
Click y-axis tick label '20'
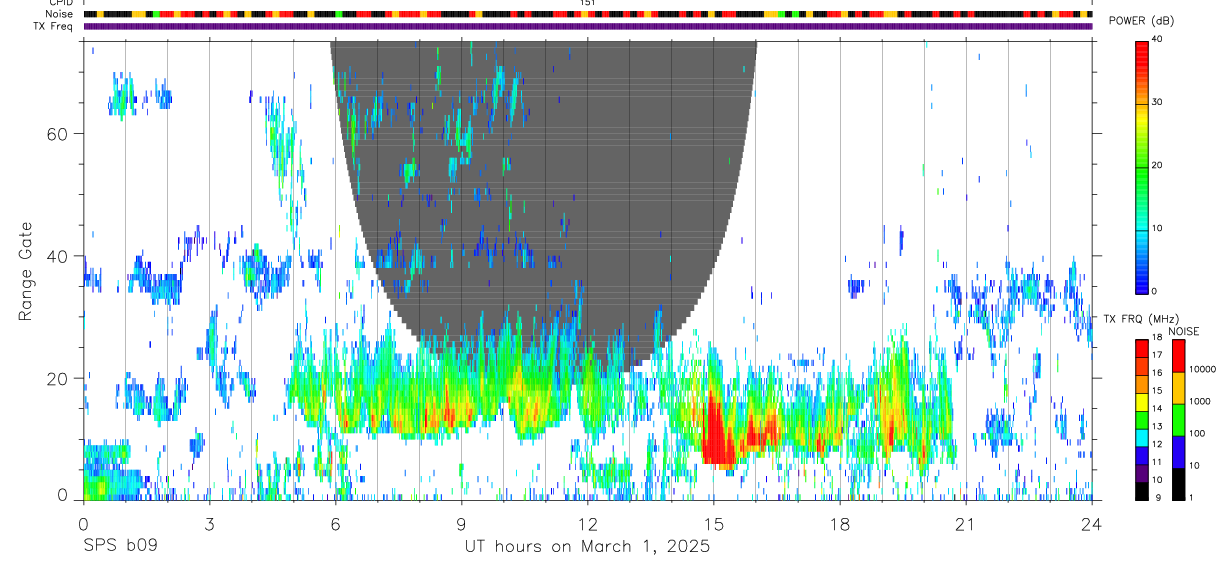pyautogui.click(x=60, y=378)
